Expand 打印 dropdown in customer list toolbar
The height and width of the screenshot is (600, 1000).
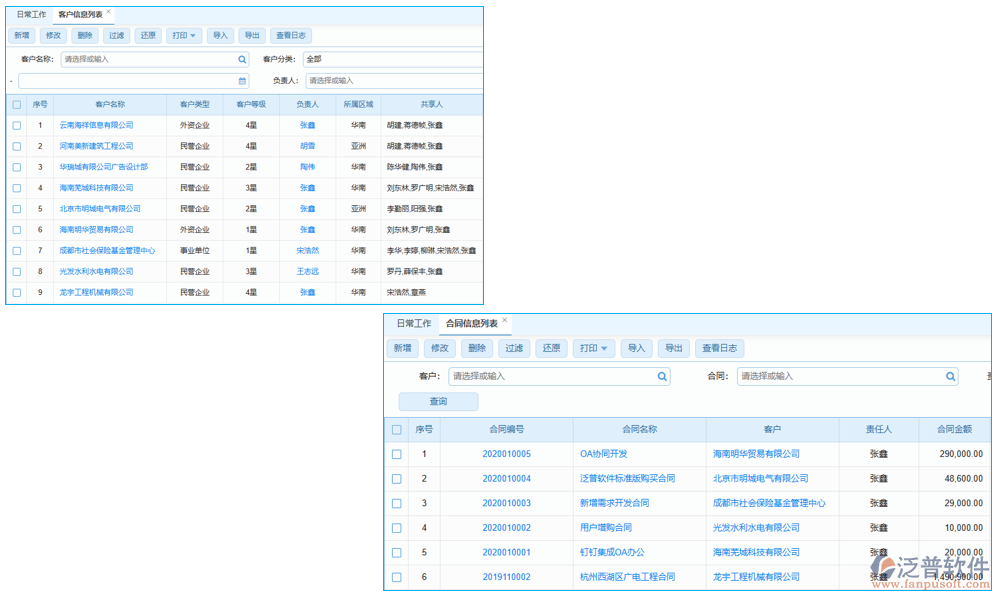[x=183, y=36]
